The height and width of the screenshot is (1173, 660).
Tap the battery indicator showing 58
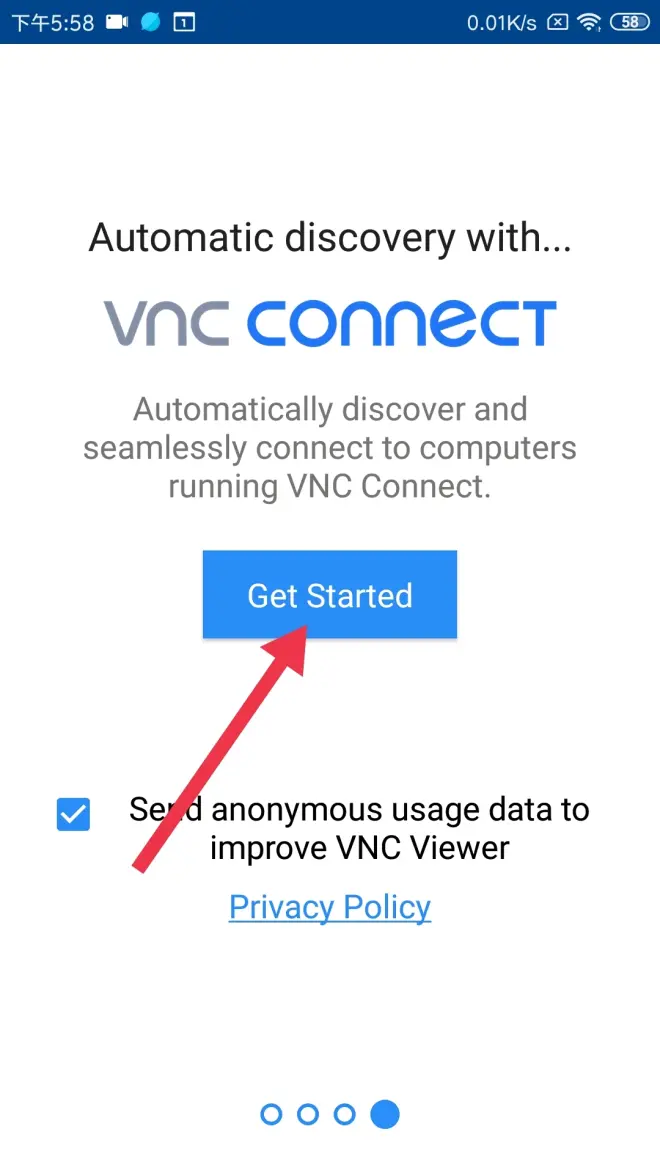[x=630, y=22]
